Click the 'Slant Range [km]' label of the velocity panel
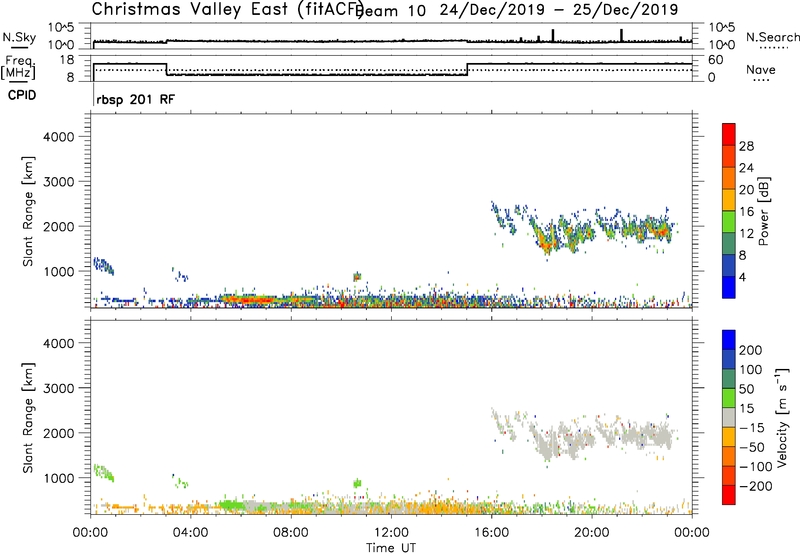Screen dimensions: 800x554 click(x=28, y=417)
